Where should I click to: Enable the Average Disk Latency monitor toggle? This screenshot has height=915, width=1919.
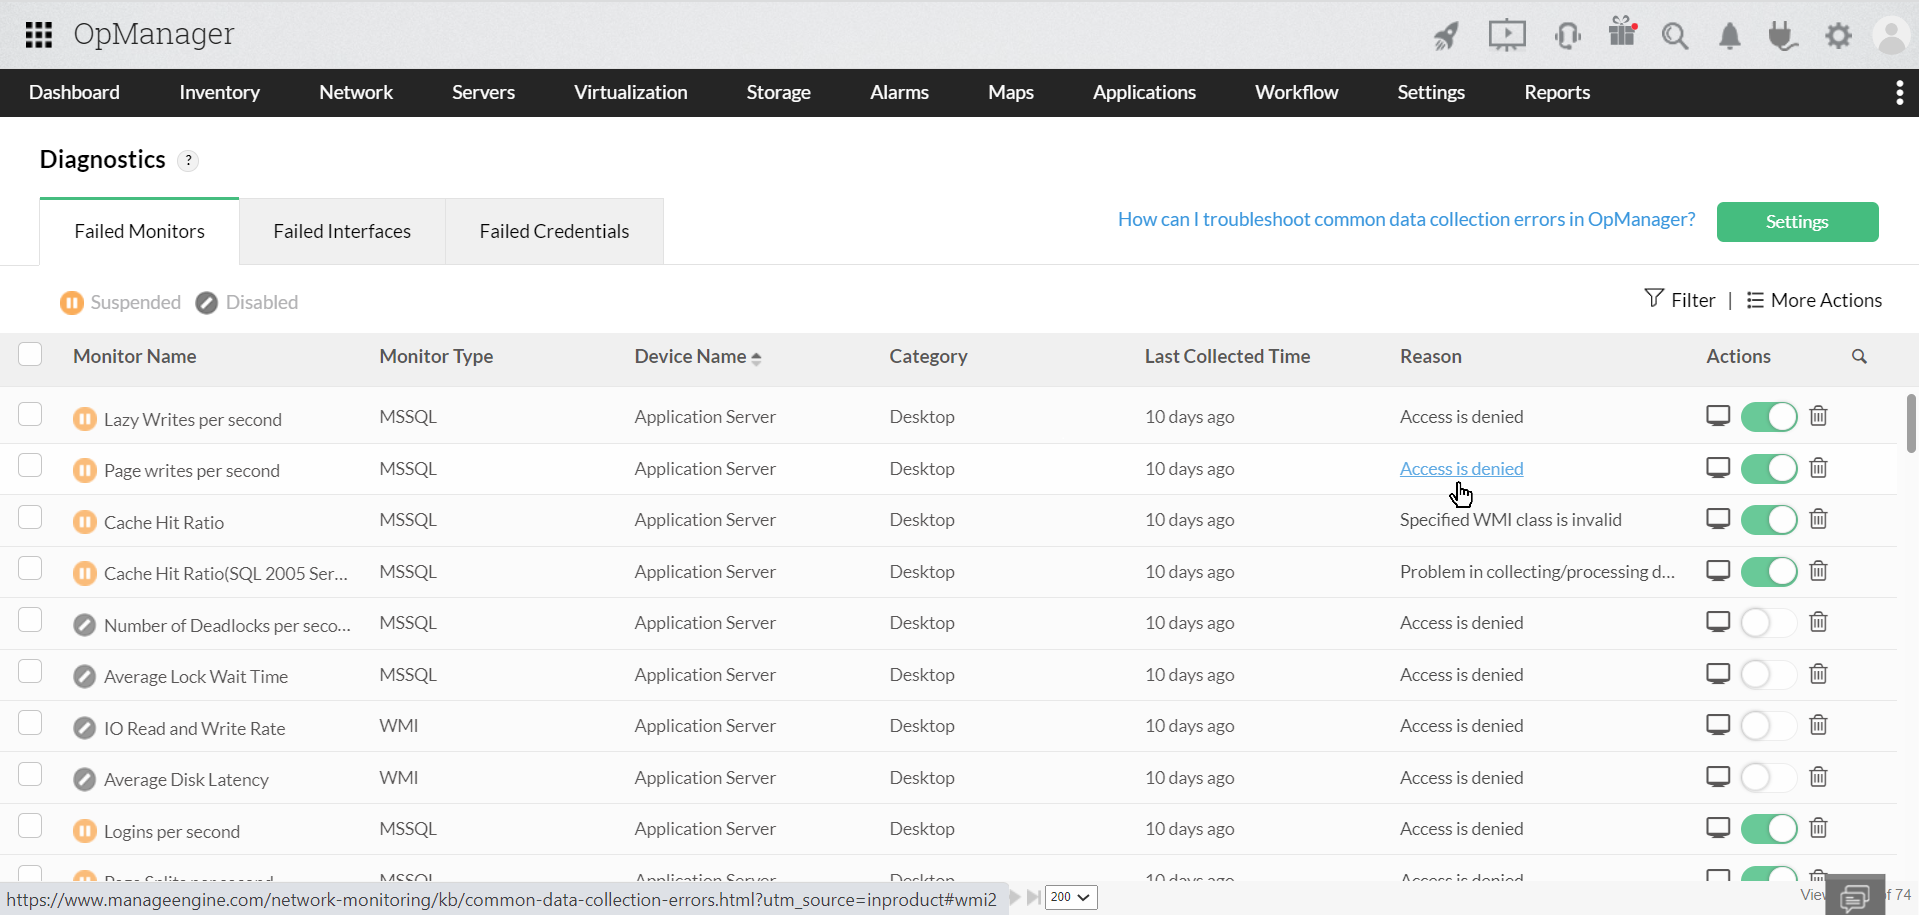coord(1769,777)
